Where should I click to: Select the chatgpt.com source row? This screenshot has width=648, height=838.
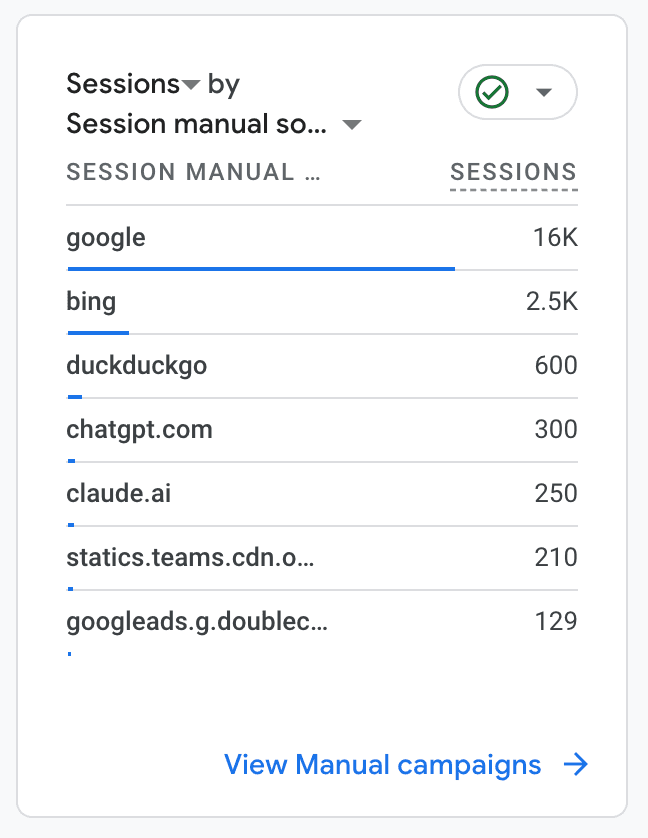(x=139, y=430)
